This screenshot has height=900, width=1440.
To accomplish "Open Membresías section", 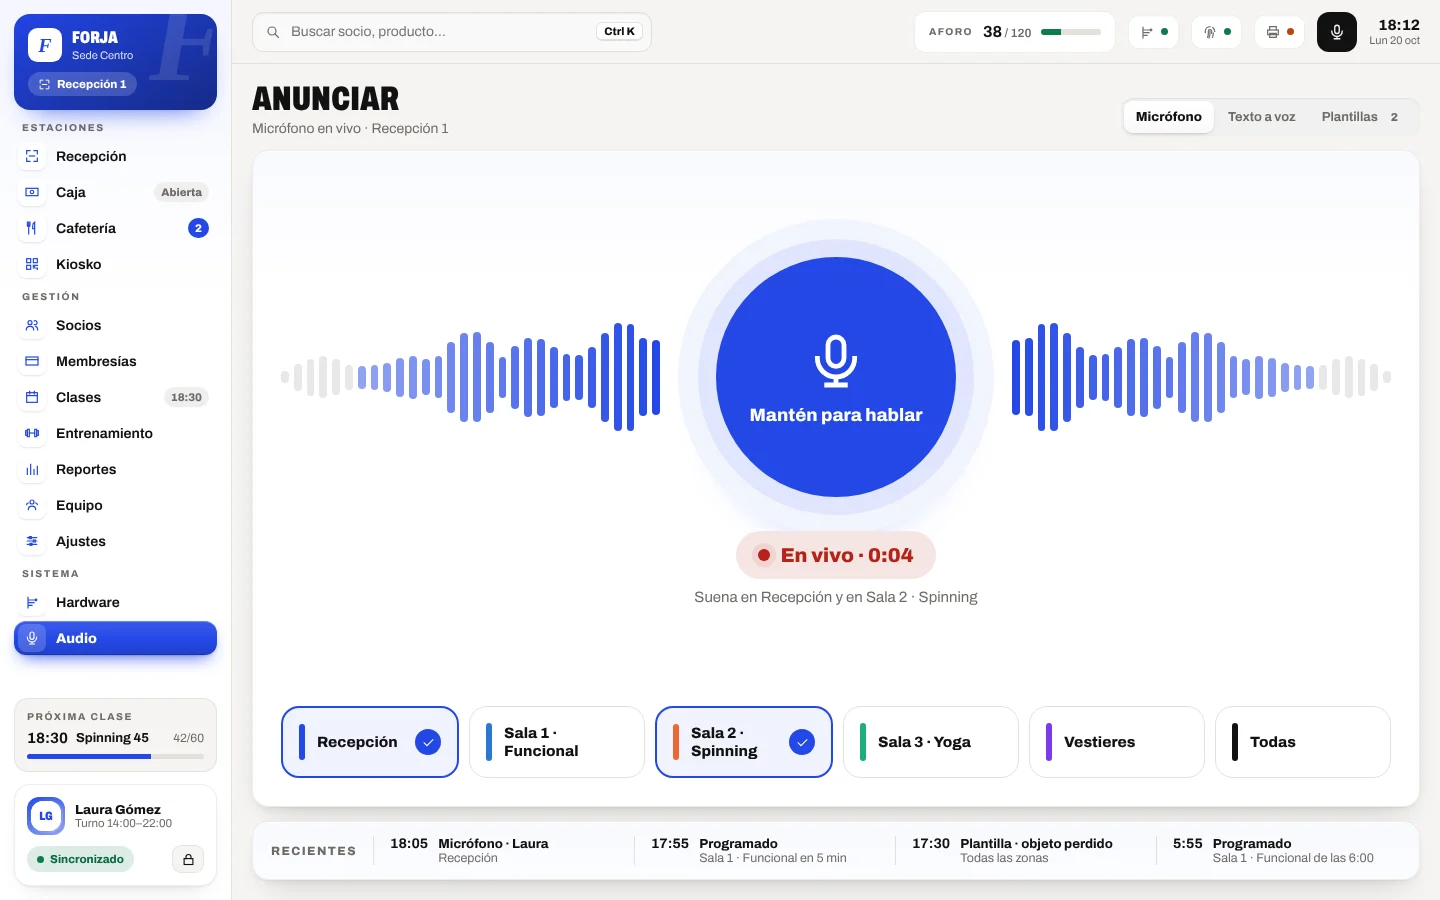I will click(x=115, y=361).
